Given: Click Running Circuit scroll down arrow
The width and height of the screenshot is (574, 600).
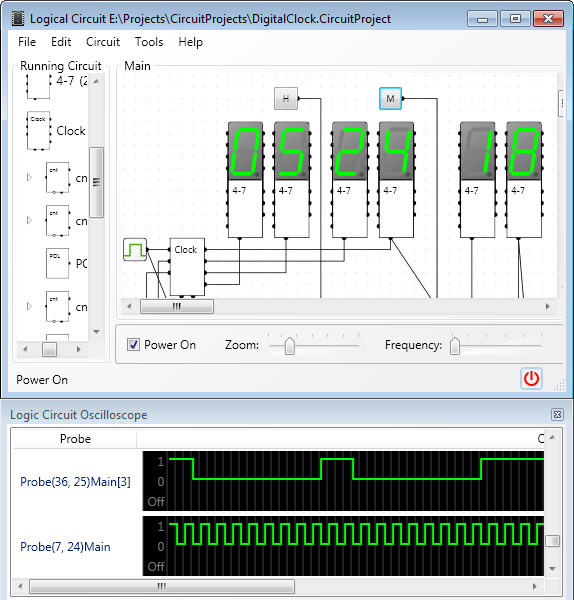Looking at the screenshot, I should [x=96, y=332].
